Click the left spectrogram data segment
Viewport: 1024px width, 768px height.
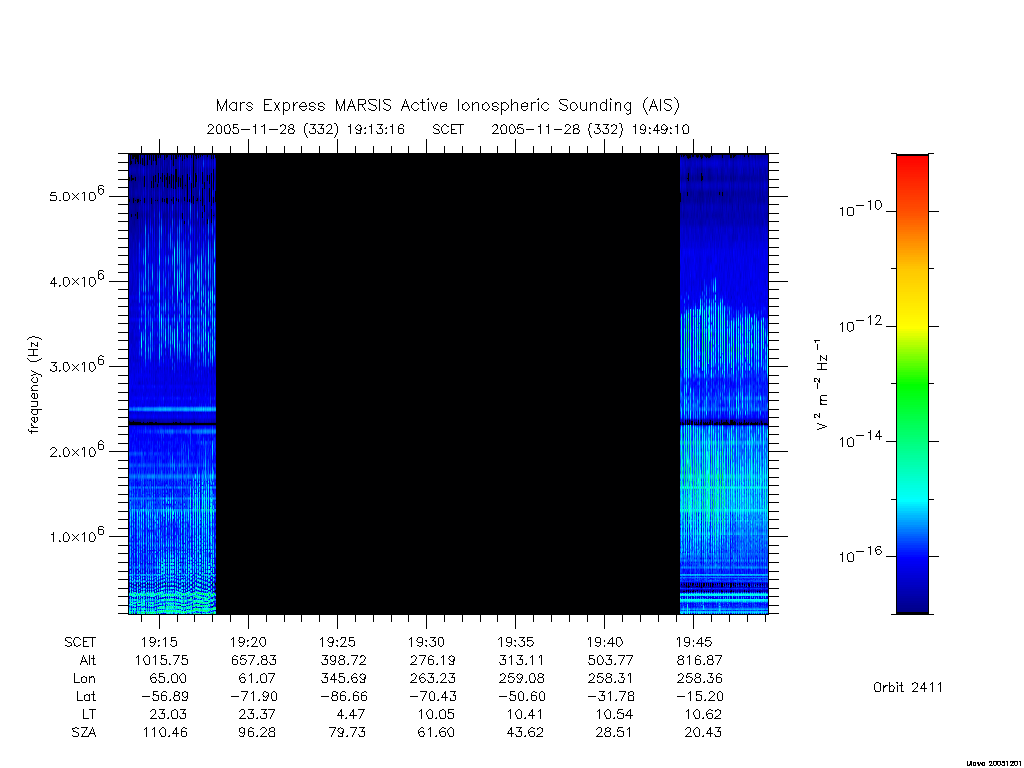click(172, 384)
